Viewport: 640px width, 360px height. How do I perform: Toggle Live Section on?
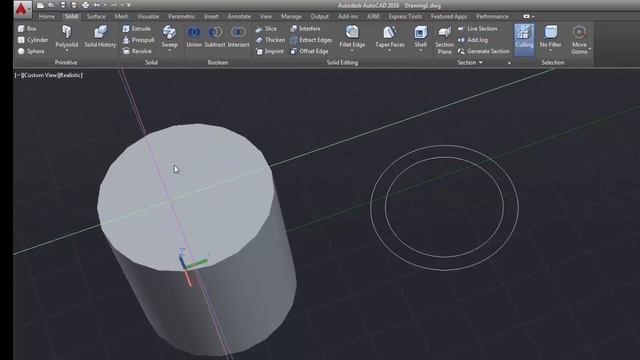(x=478, y=29)
